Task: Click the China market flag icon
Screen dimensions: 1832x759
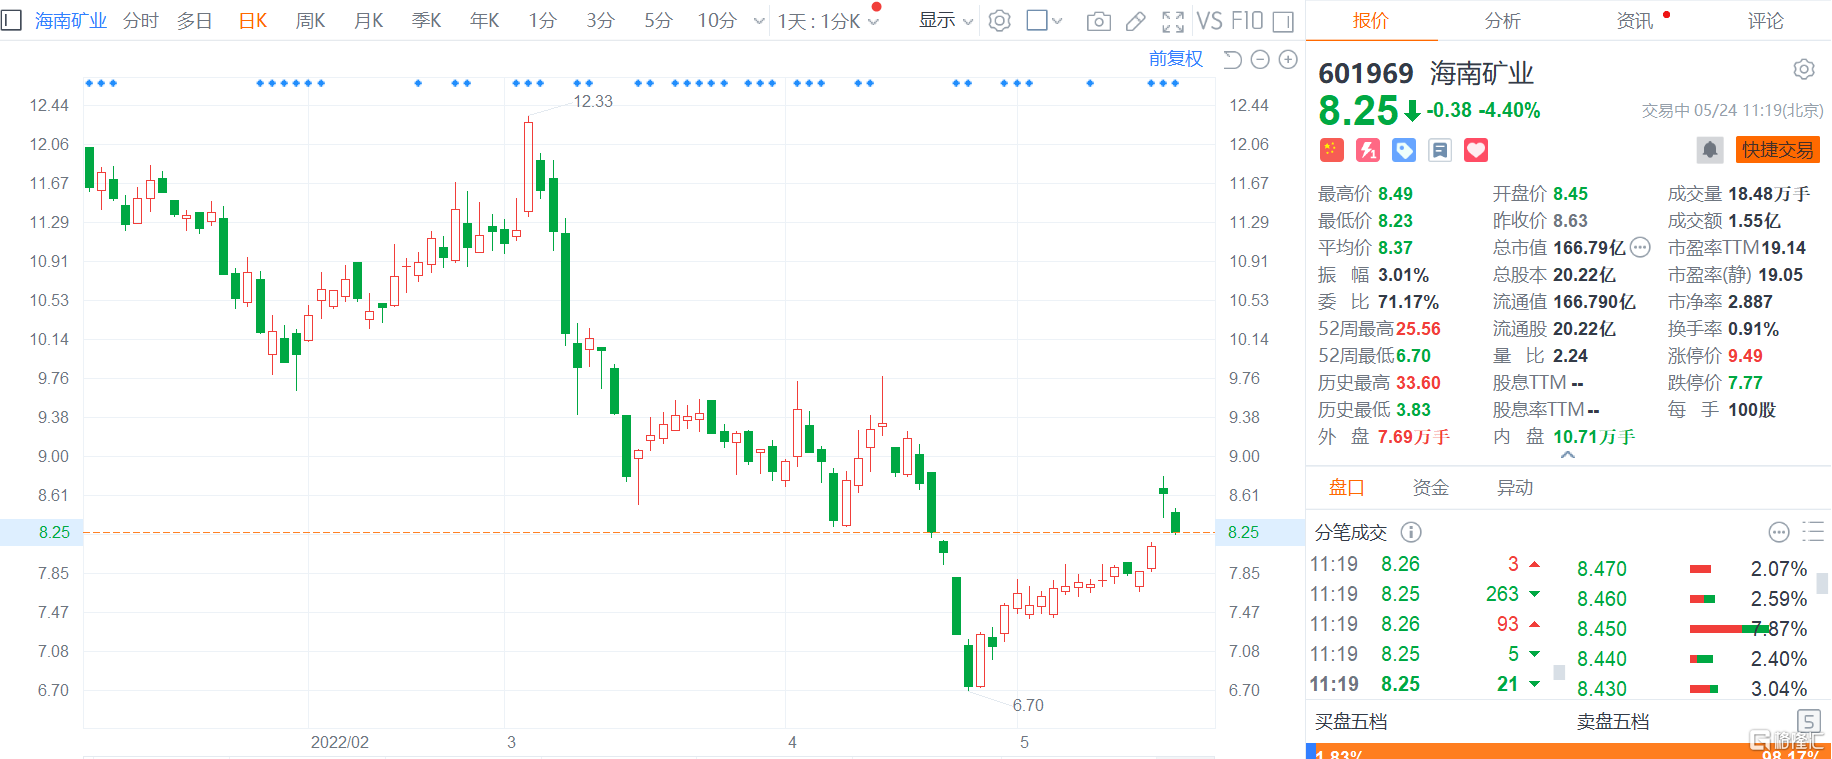Action: (1331, 150)
